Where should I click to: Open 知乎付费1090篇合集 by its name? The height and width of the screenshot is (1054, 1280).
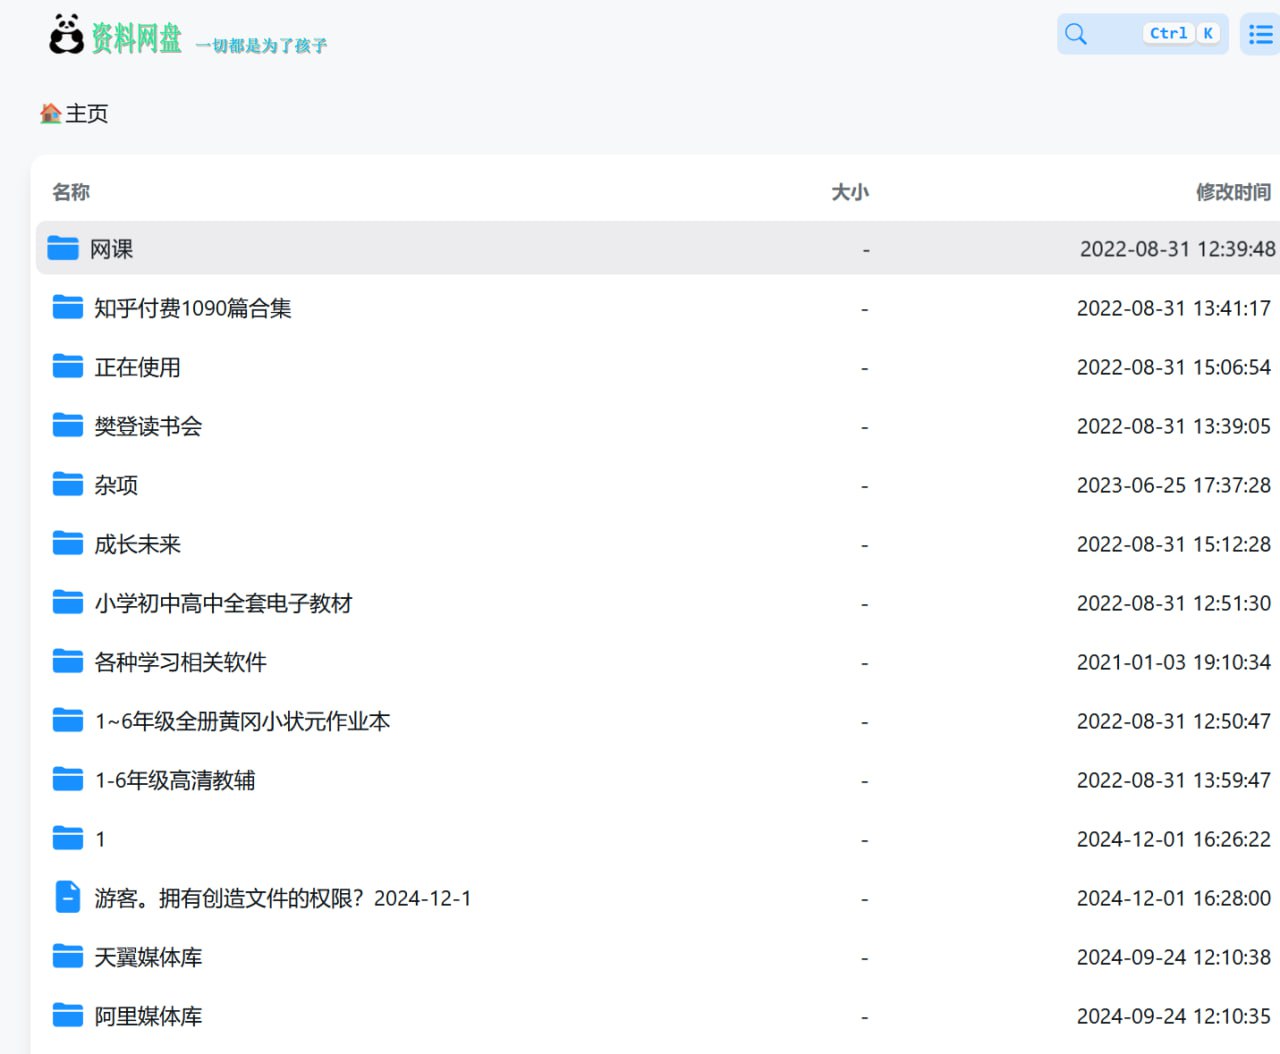click(193, 308)
